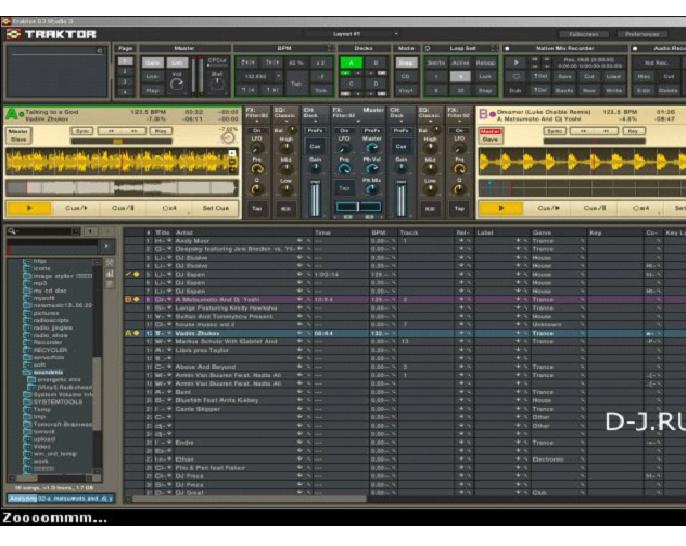Click the BPM panel Tap button
686x546 pixels.
[296, 83]
